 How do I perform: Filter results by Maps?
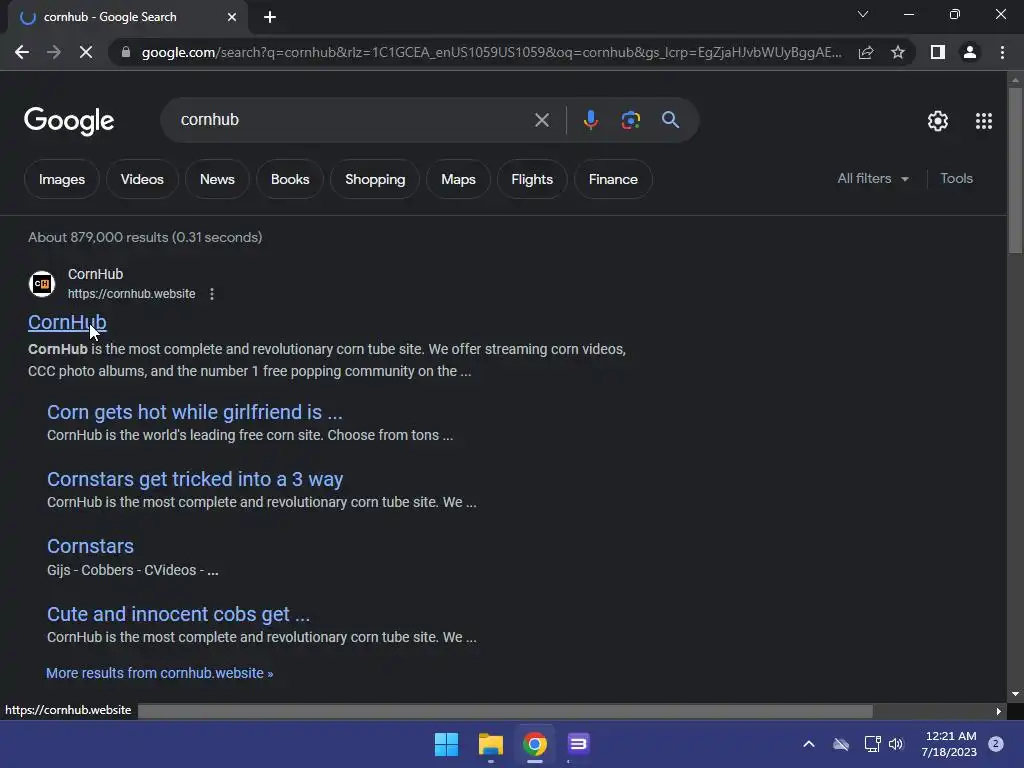tap(458, 179)
